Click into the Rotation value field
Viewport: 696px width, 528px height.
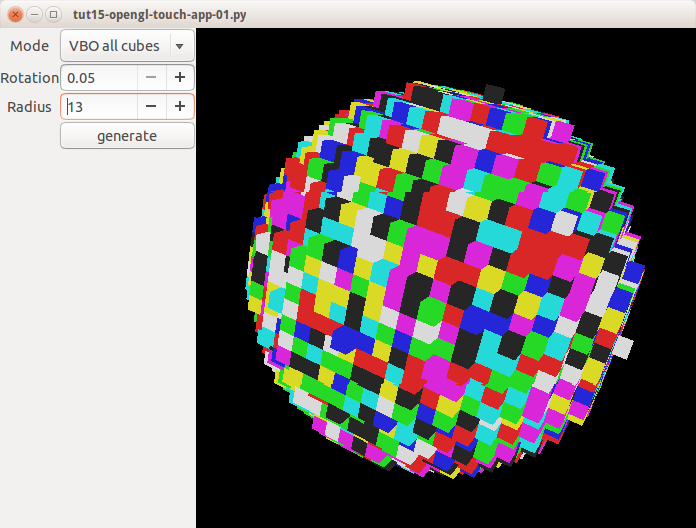(x=98, y=77)
